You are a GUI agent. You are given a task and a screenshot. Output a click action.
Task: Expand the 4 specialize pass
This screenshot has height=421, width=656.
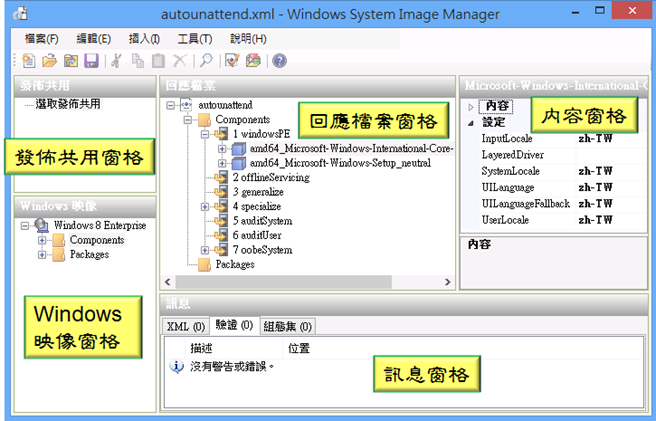pyautogui.click(x=205, y=206)
